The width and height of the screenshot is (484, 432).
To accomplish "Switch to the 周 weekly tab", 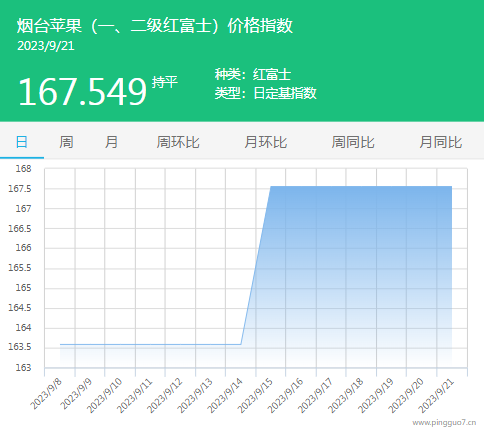I will 66,142.
